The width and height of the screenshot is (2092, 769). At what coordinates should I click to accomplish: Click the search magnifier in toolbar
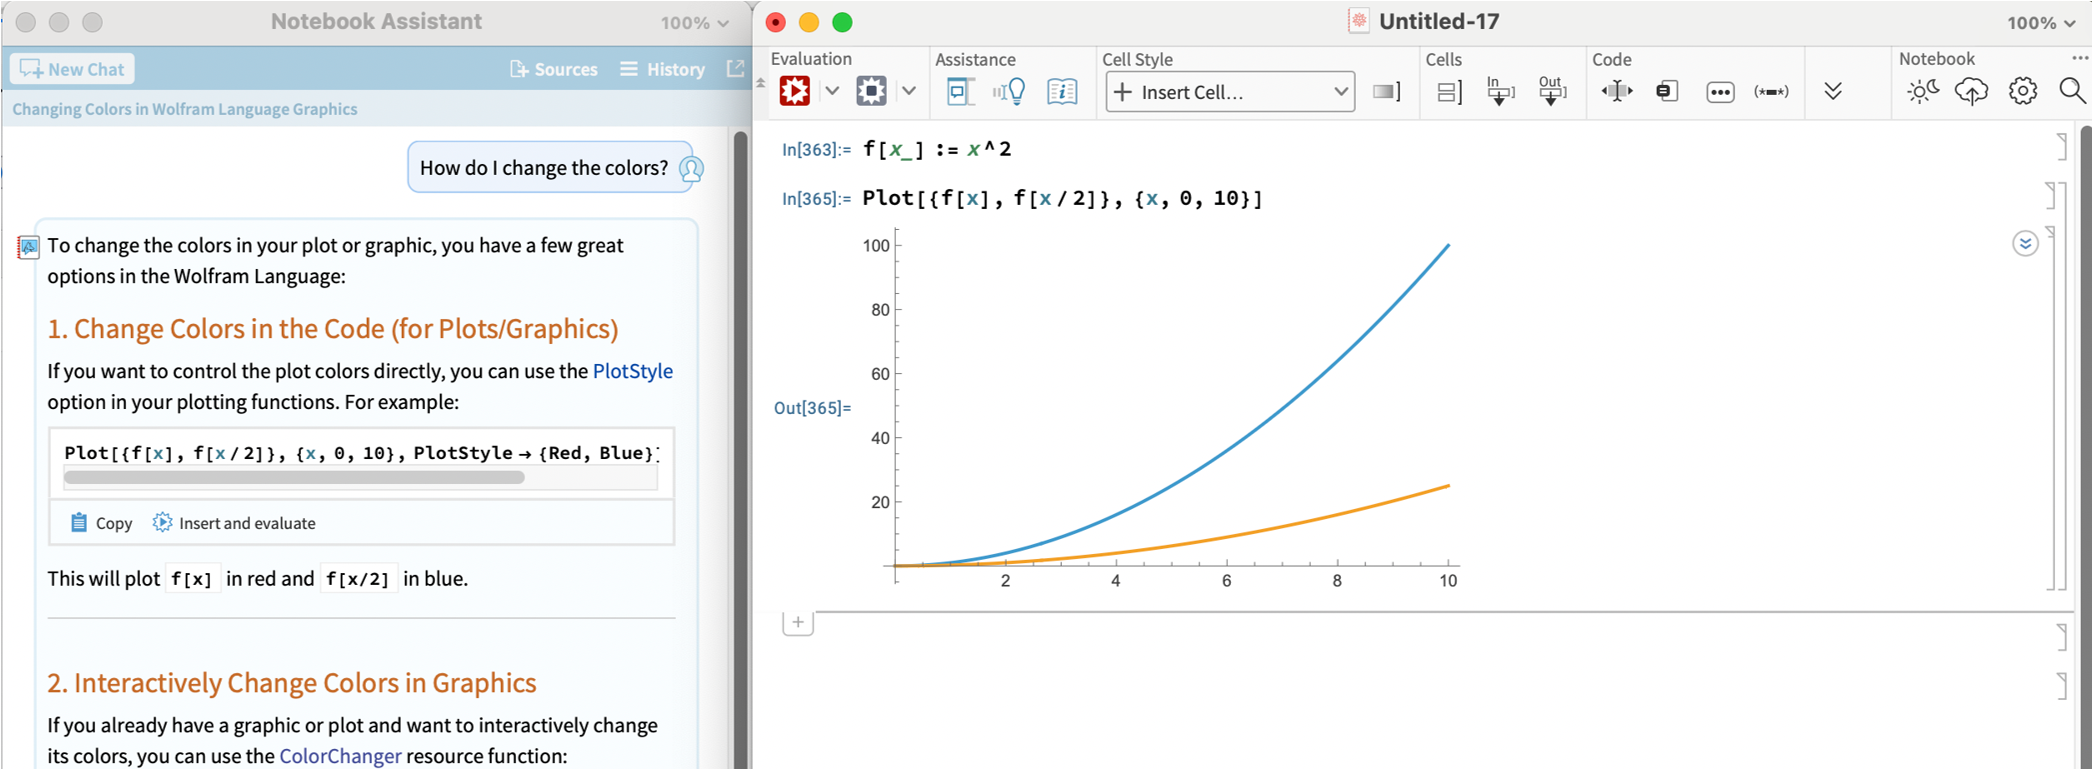click(x=2071, y=92)
